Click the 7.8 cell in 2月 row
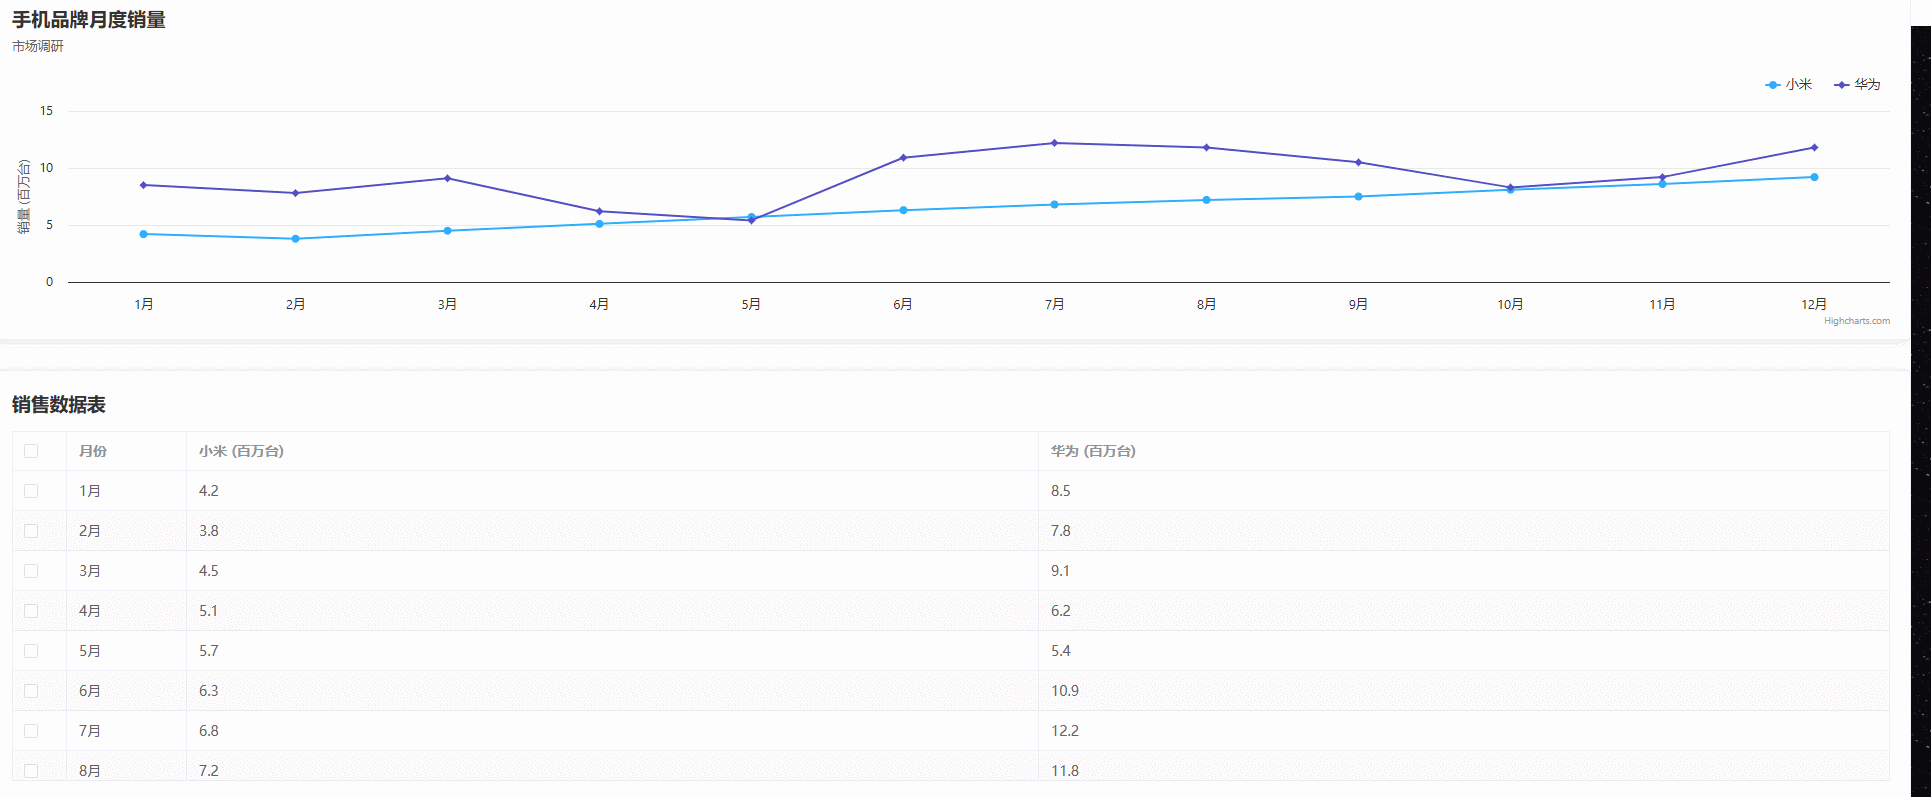The image size is (1931, 797). [x=1464, y=531]
